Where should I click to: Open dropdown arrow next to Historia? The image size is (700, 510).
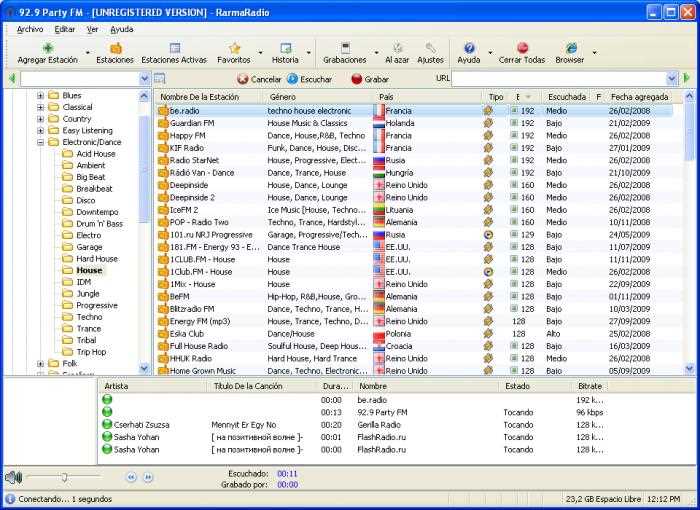point(308,53)
